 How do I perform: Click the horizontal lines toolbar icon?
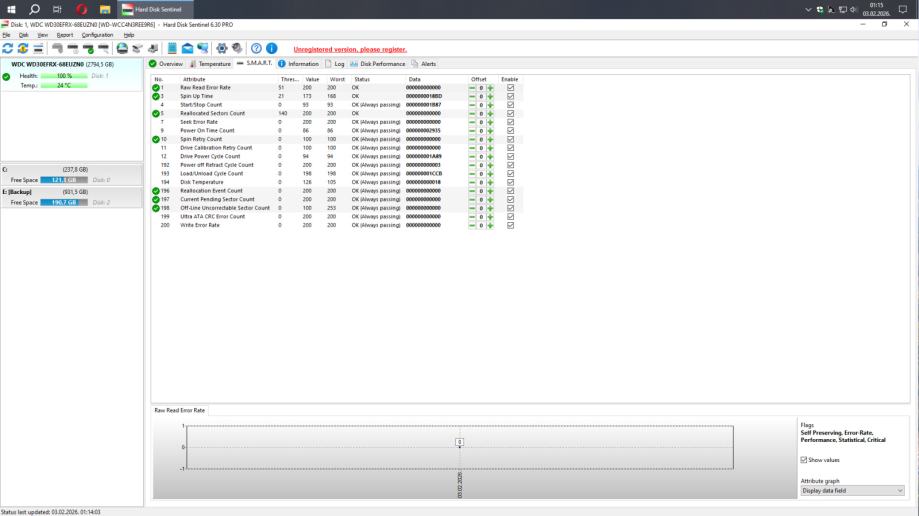38,48
